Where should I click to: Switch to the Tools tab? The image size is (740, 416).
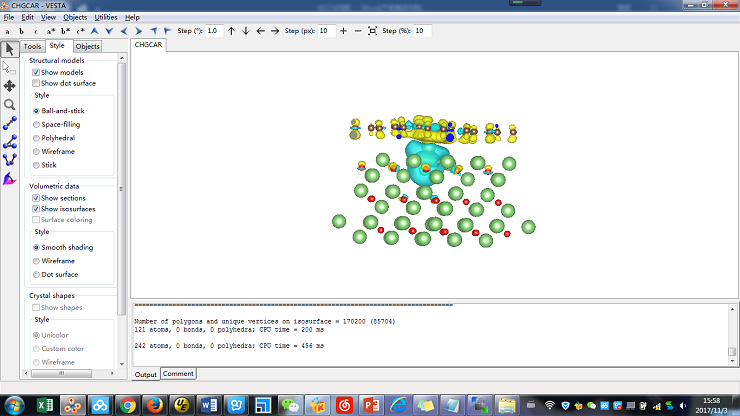point(33,46)
